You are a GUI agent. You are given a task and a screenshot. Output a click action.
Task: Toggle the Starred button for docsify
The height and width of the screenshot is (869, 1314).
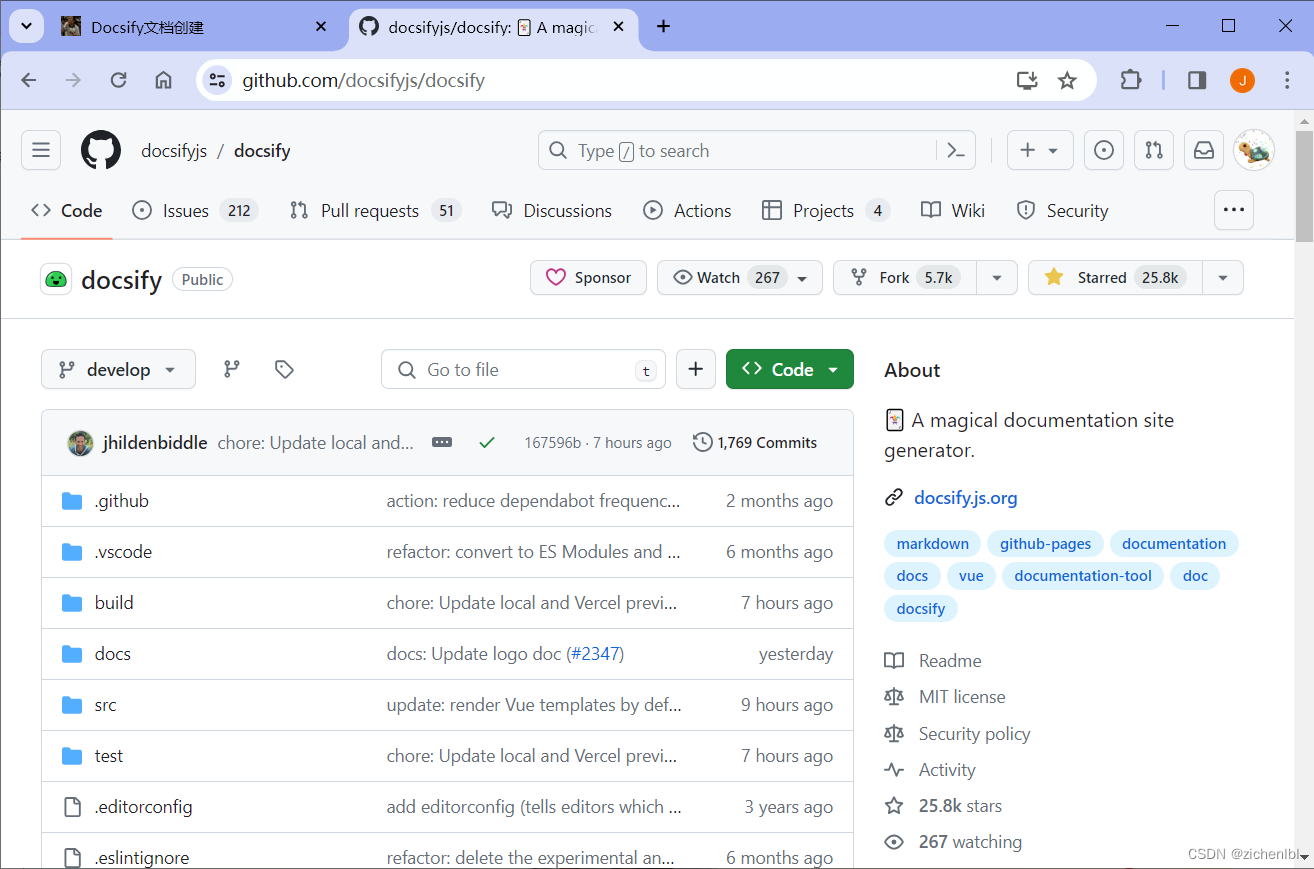click(1116, 278)
